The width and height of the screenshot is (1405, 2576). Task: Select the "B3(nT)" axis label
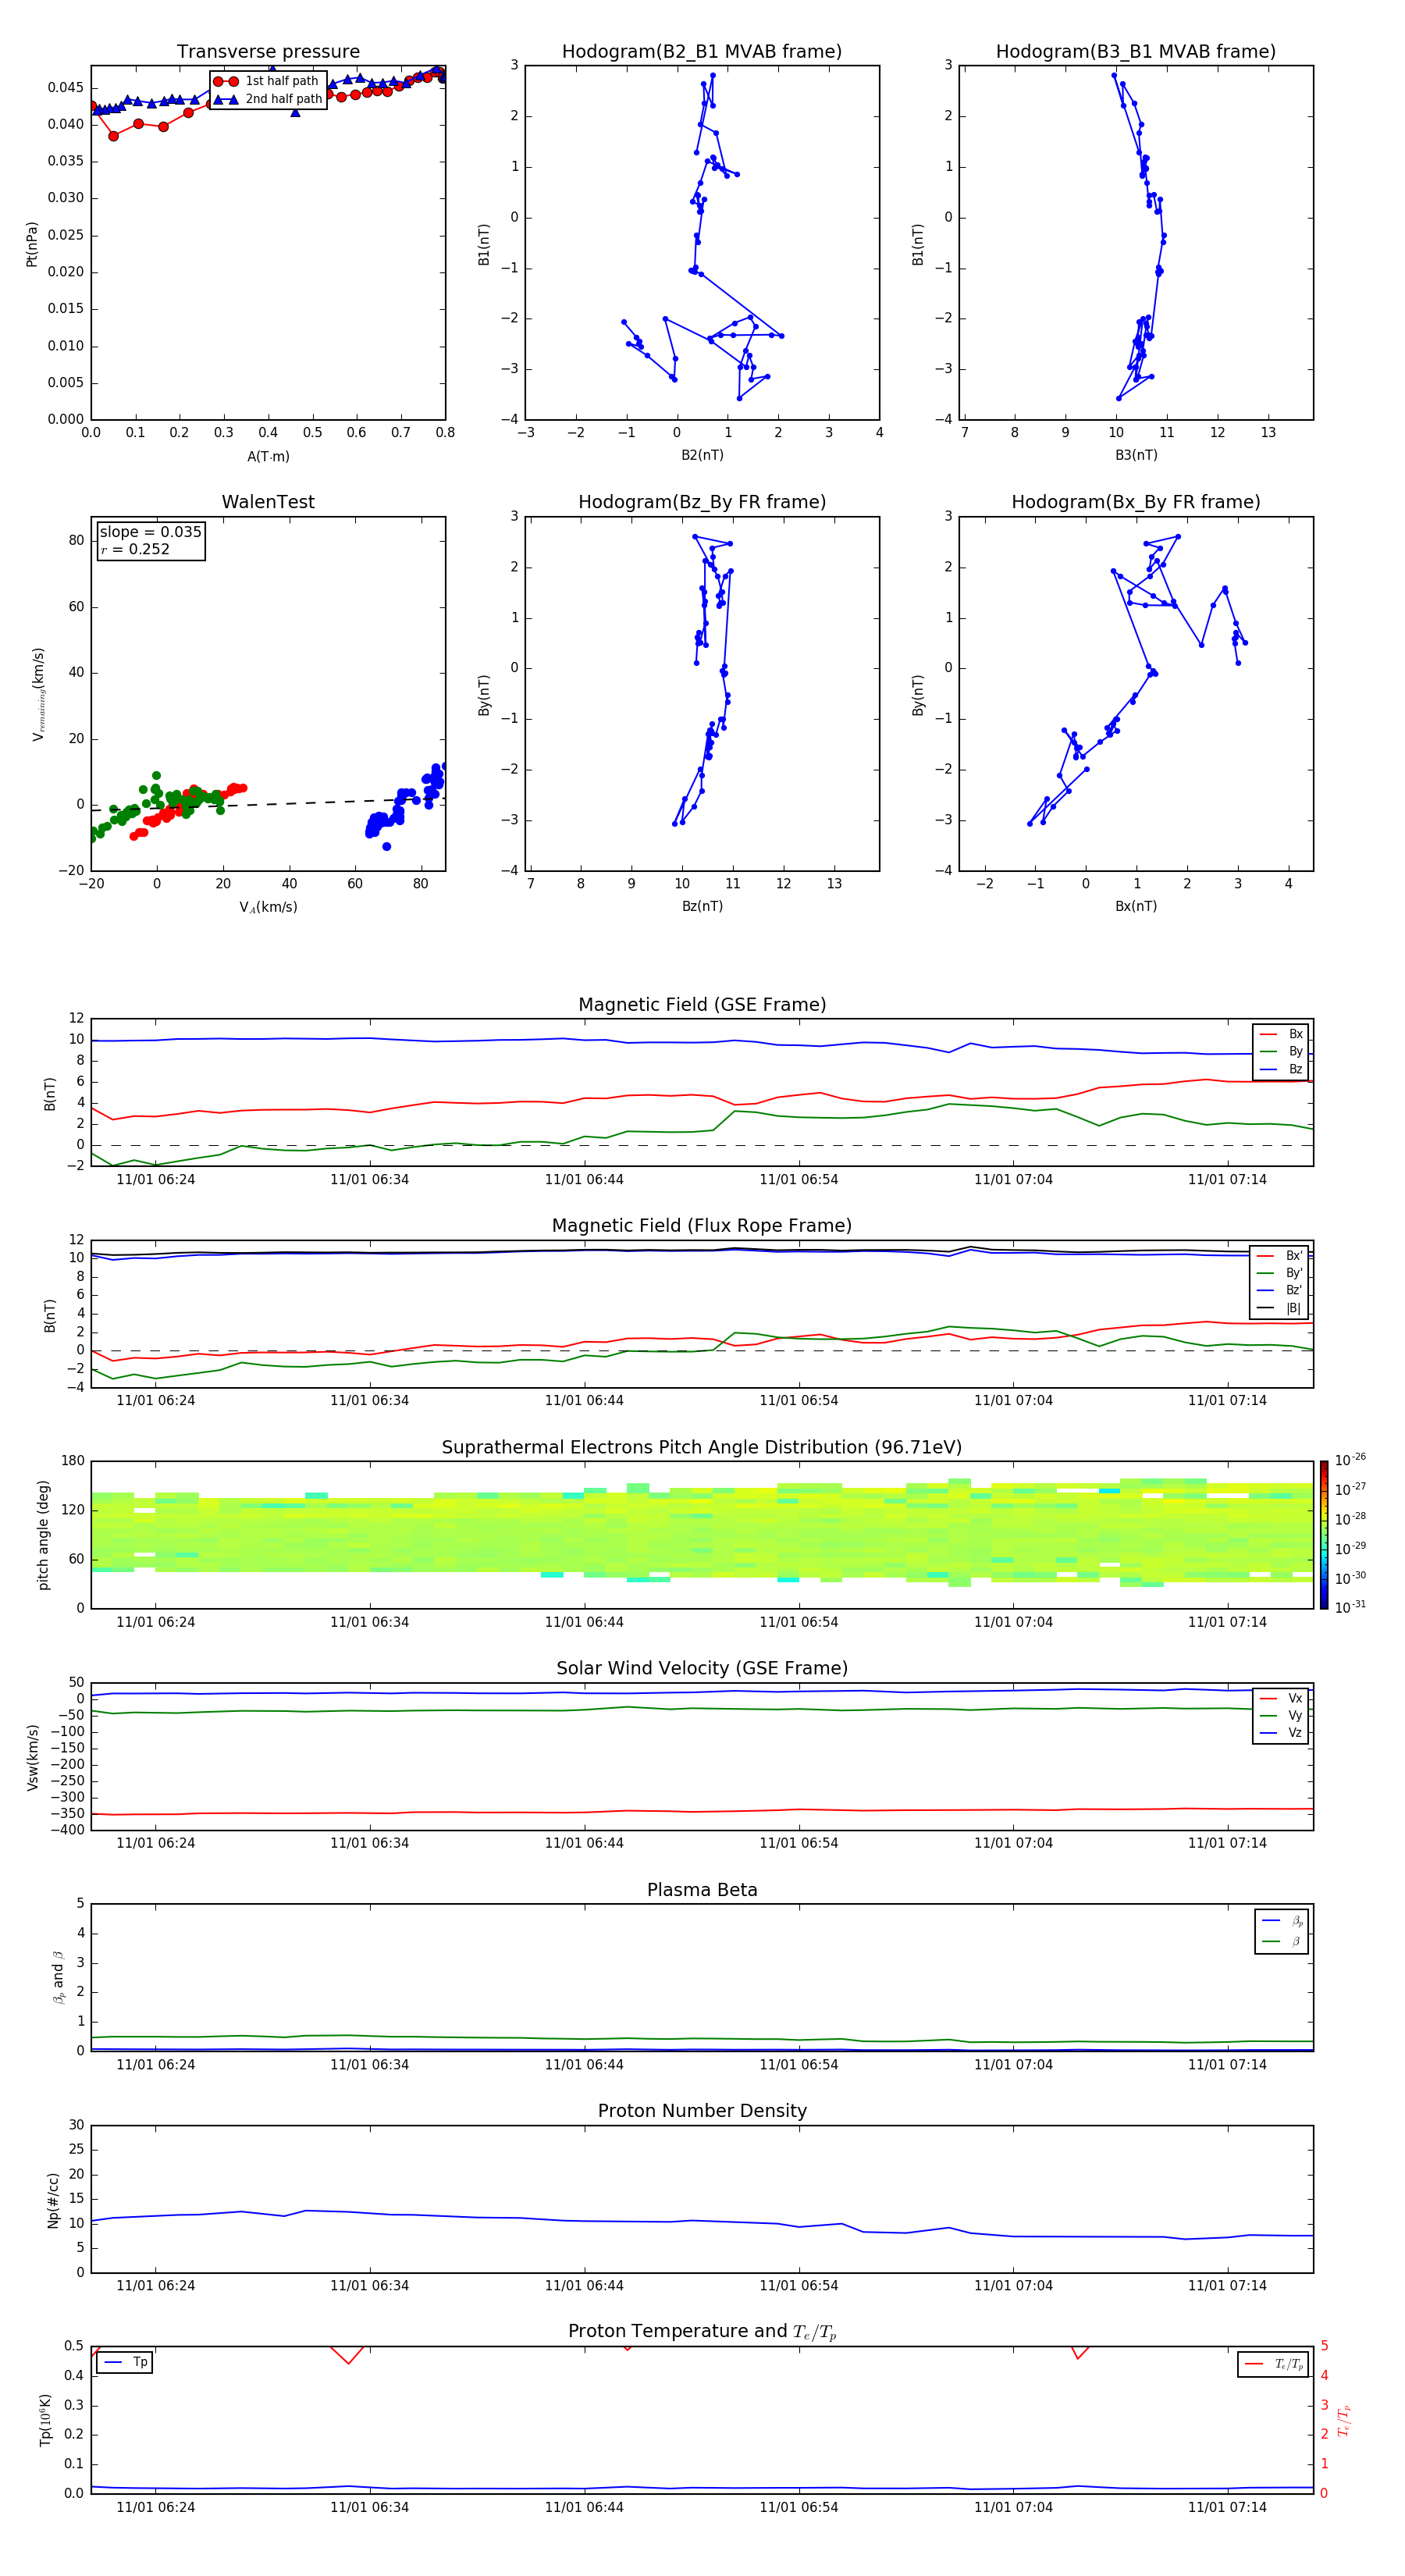(1136, 455)
